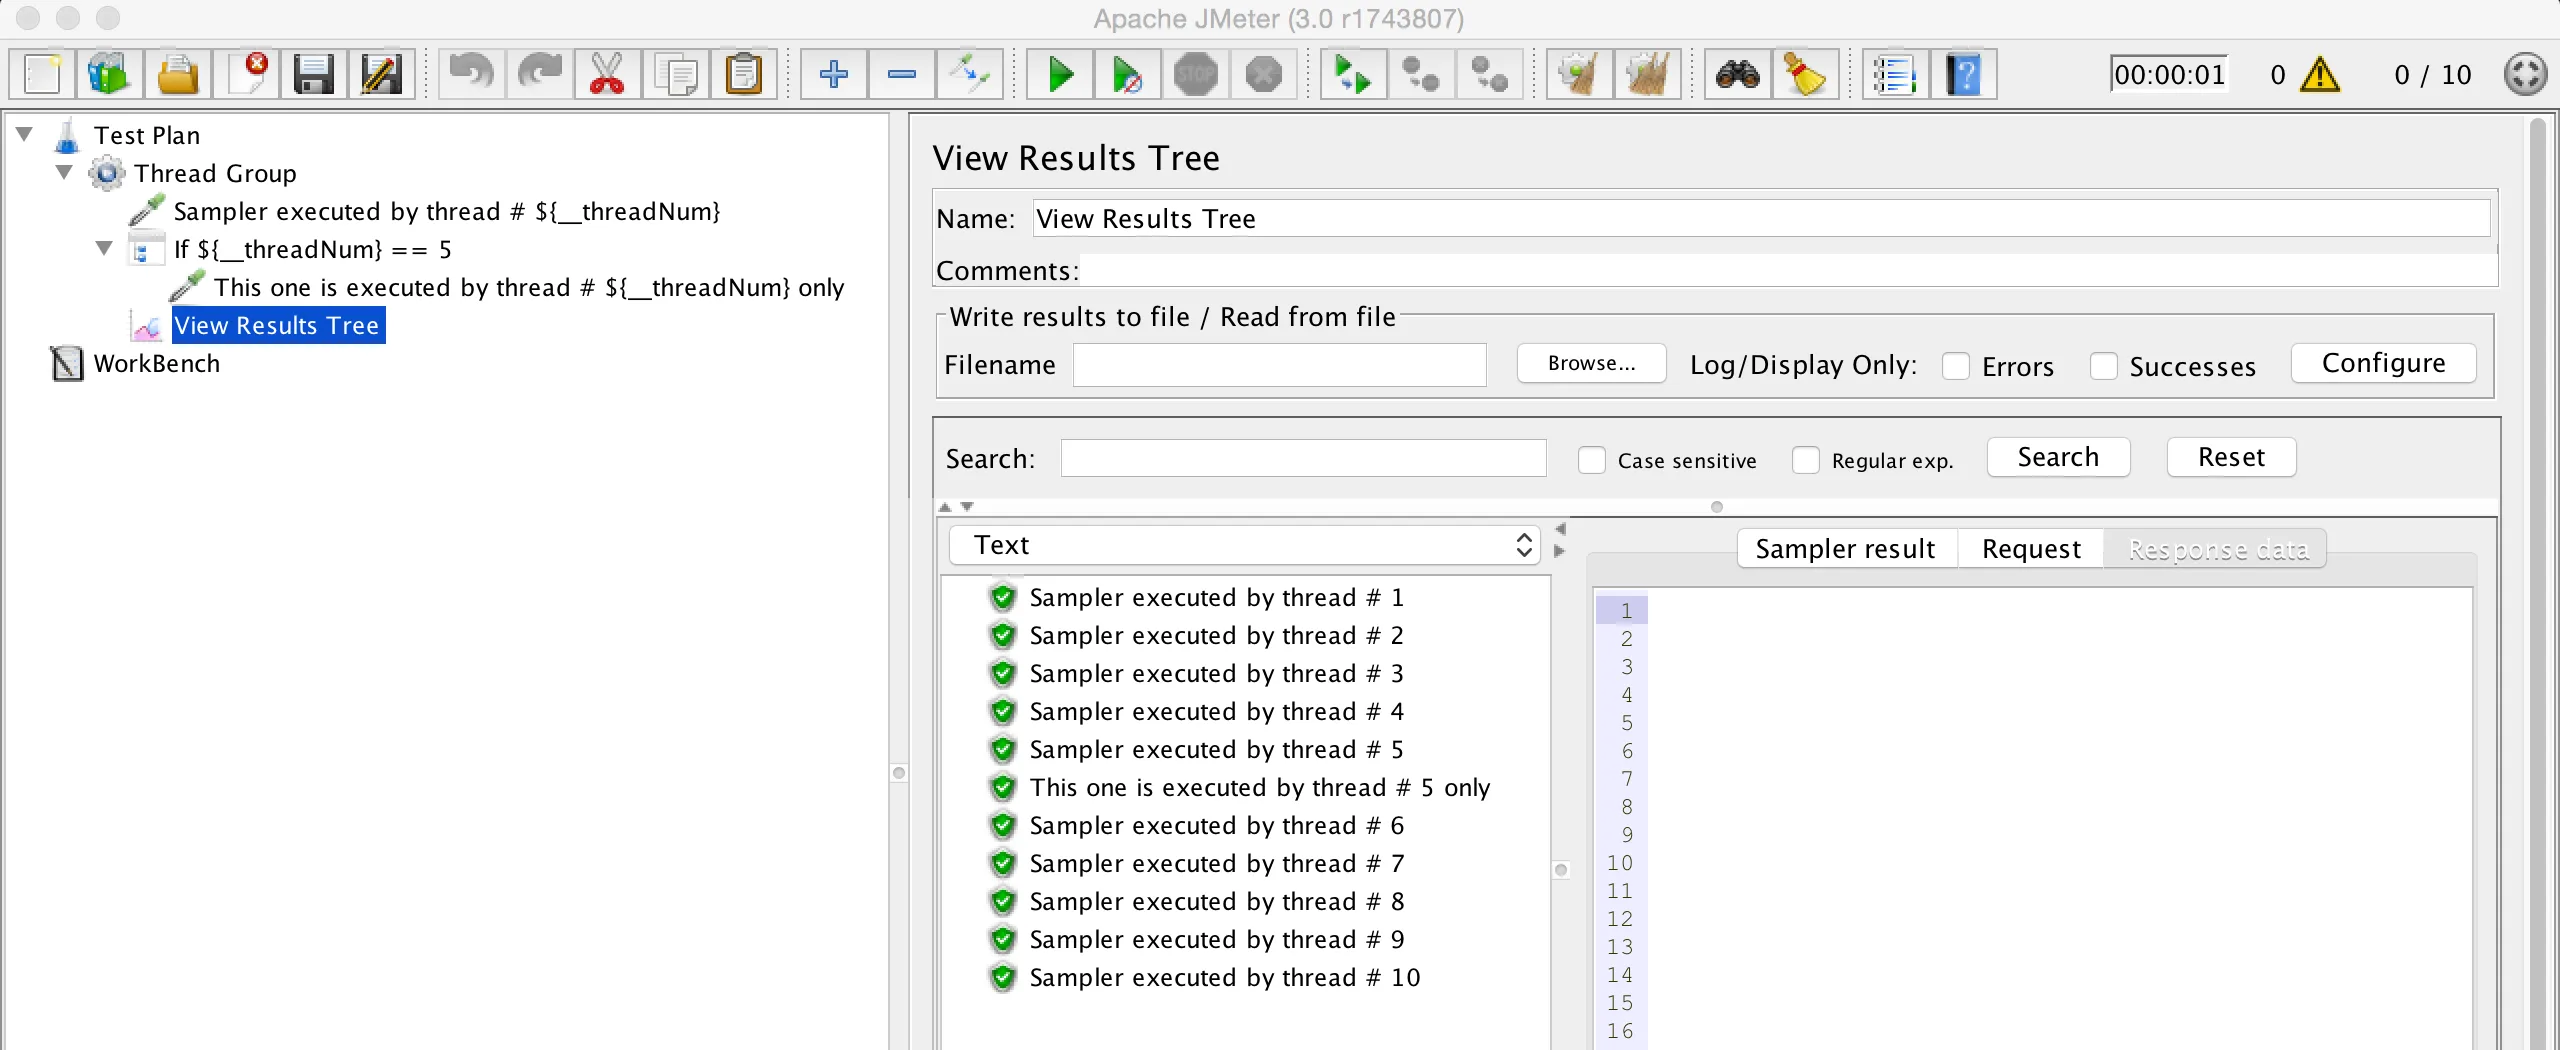This screenshot has width=2560, height=1050.
Task: Clear all results with double broom
Action: point(1647,74)
